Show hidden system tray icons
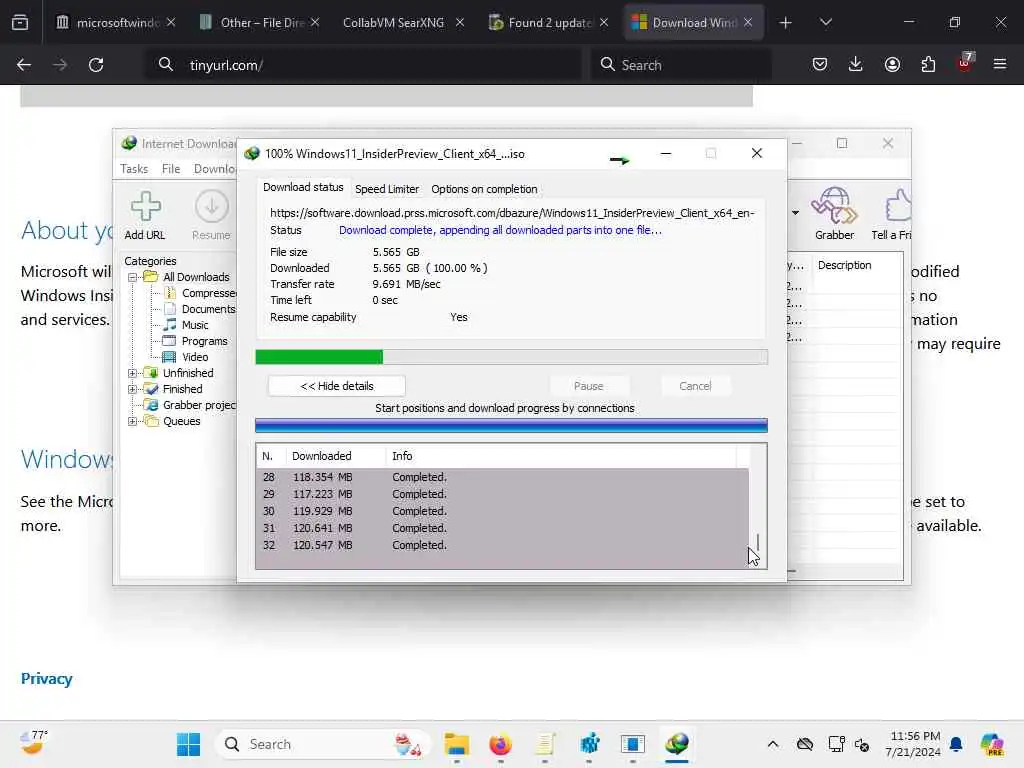This screenshot has height=768, width=1024. click(x=773, y=744)
